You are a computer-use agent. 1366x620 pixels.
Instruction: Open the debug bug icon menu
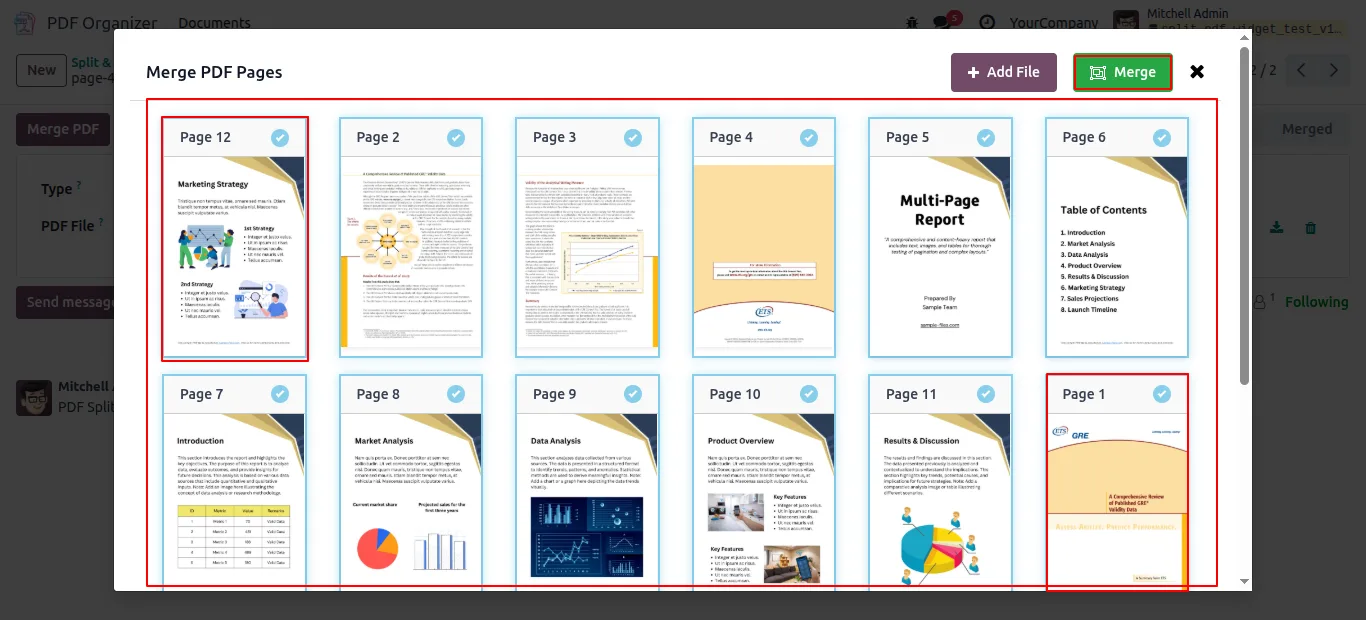click(911, 22)
